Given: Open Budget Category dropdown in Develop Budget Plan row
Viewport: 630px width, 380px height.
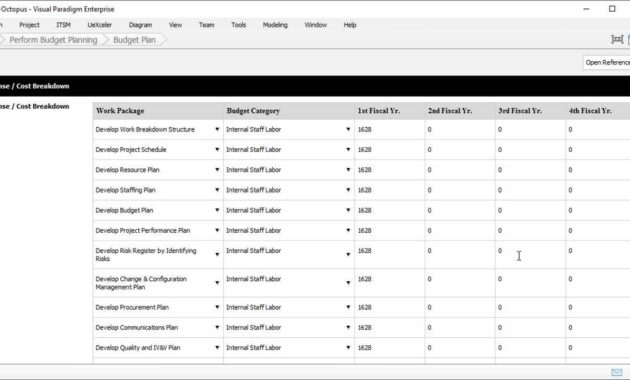Looking at the screenshot, I should pos(348,210).
